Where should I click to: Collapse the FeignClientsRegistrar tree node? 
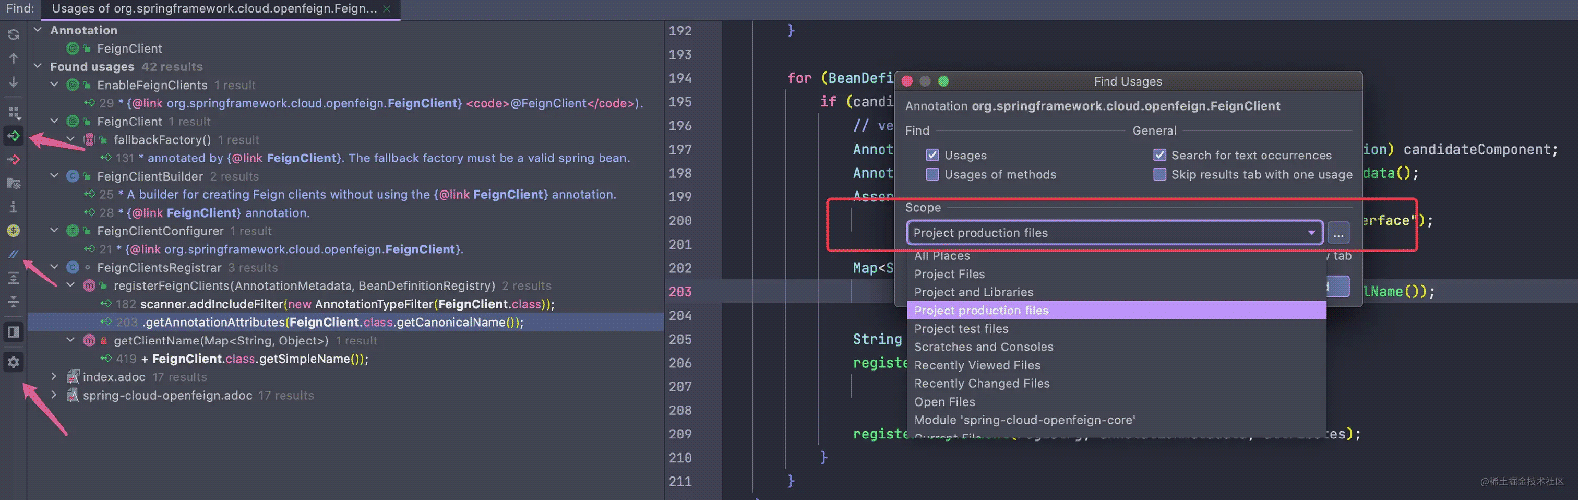click(x=55, y=268)
